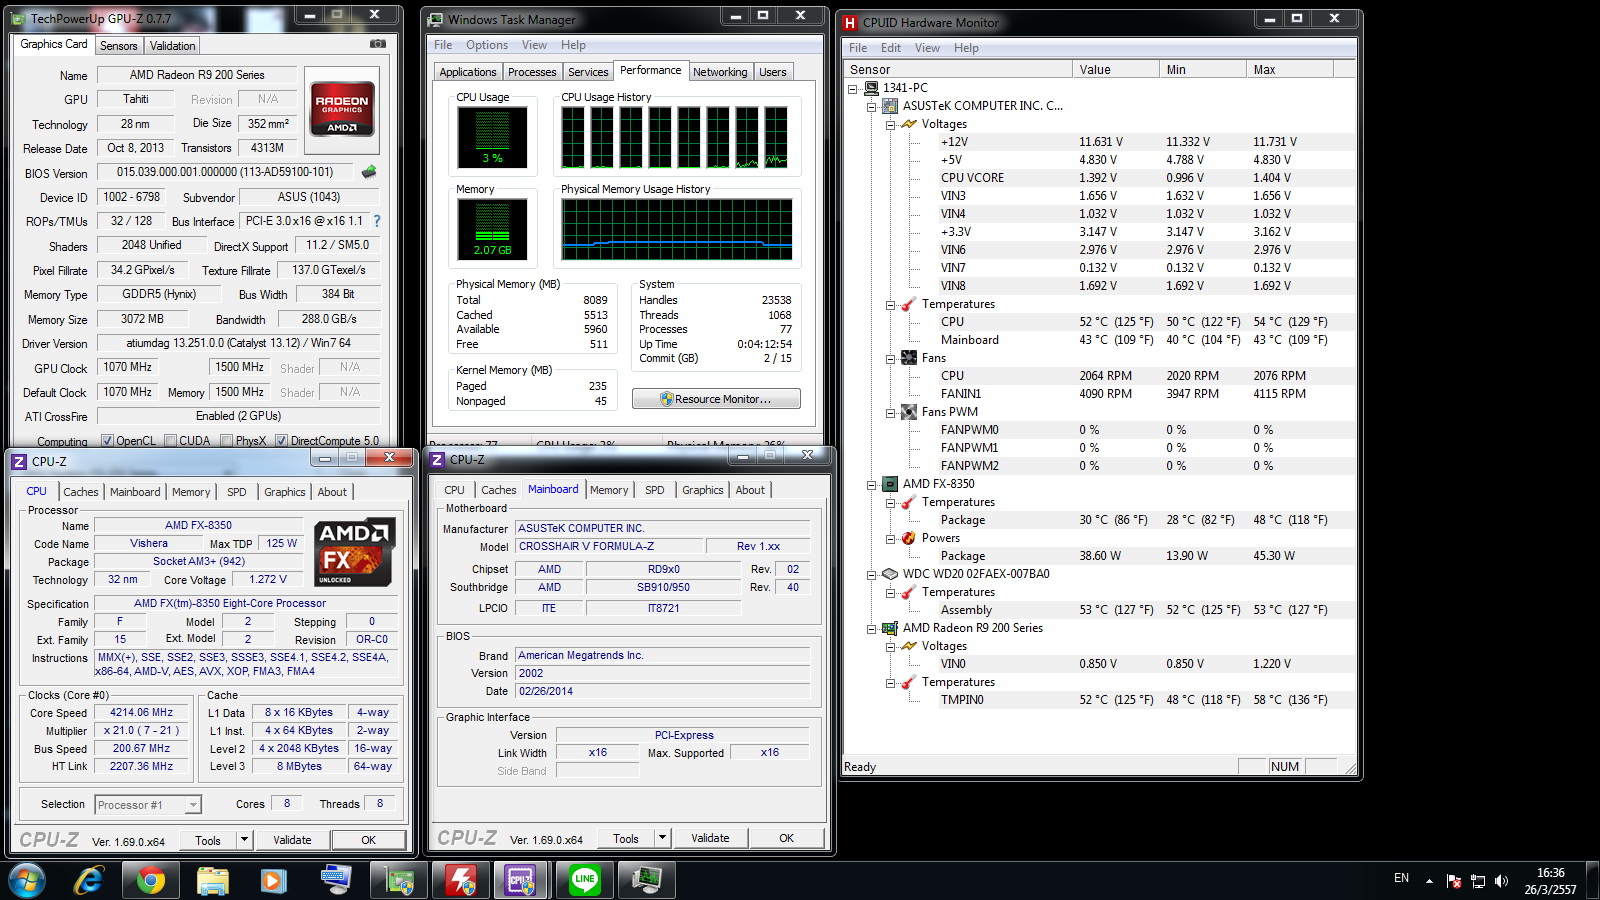Click the Bus Interface question mark in GPU-Z
Viewport: 1600px width, 900px height.
pos(377,221)
